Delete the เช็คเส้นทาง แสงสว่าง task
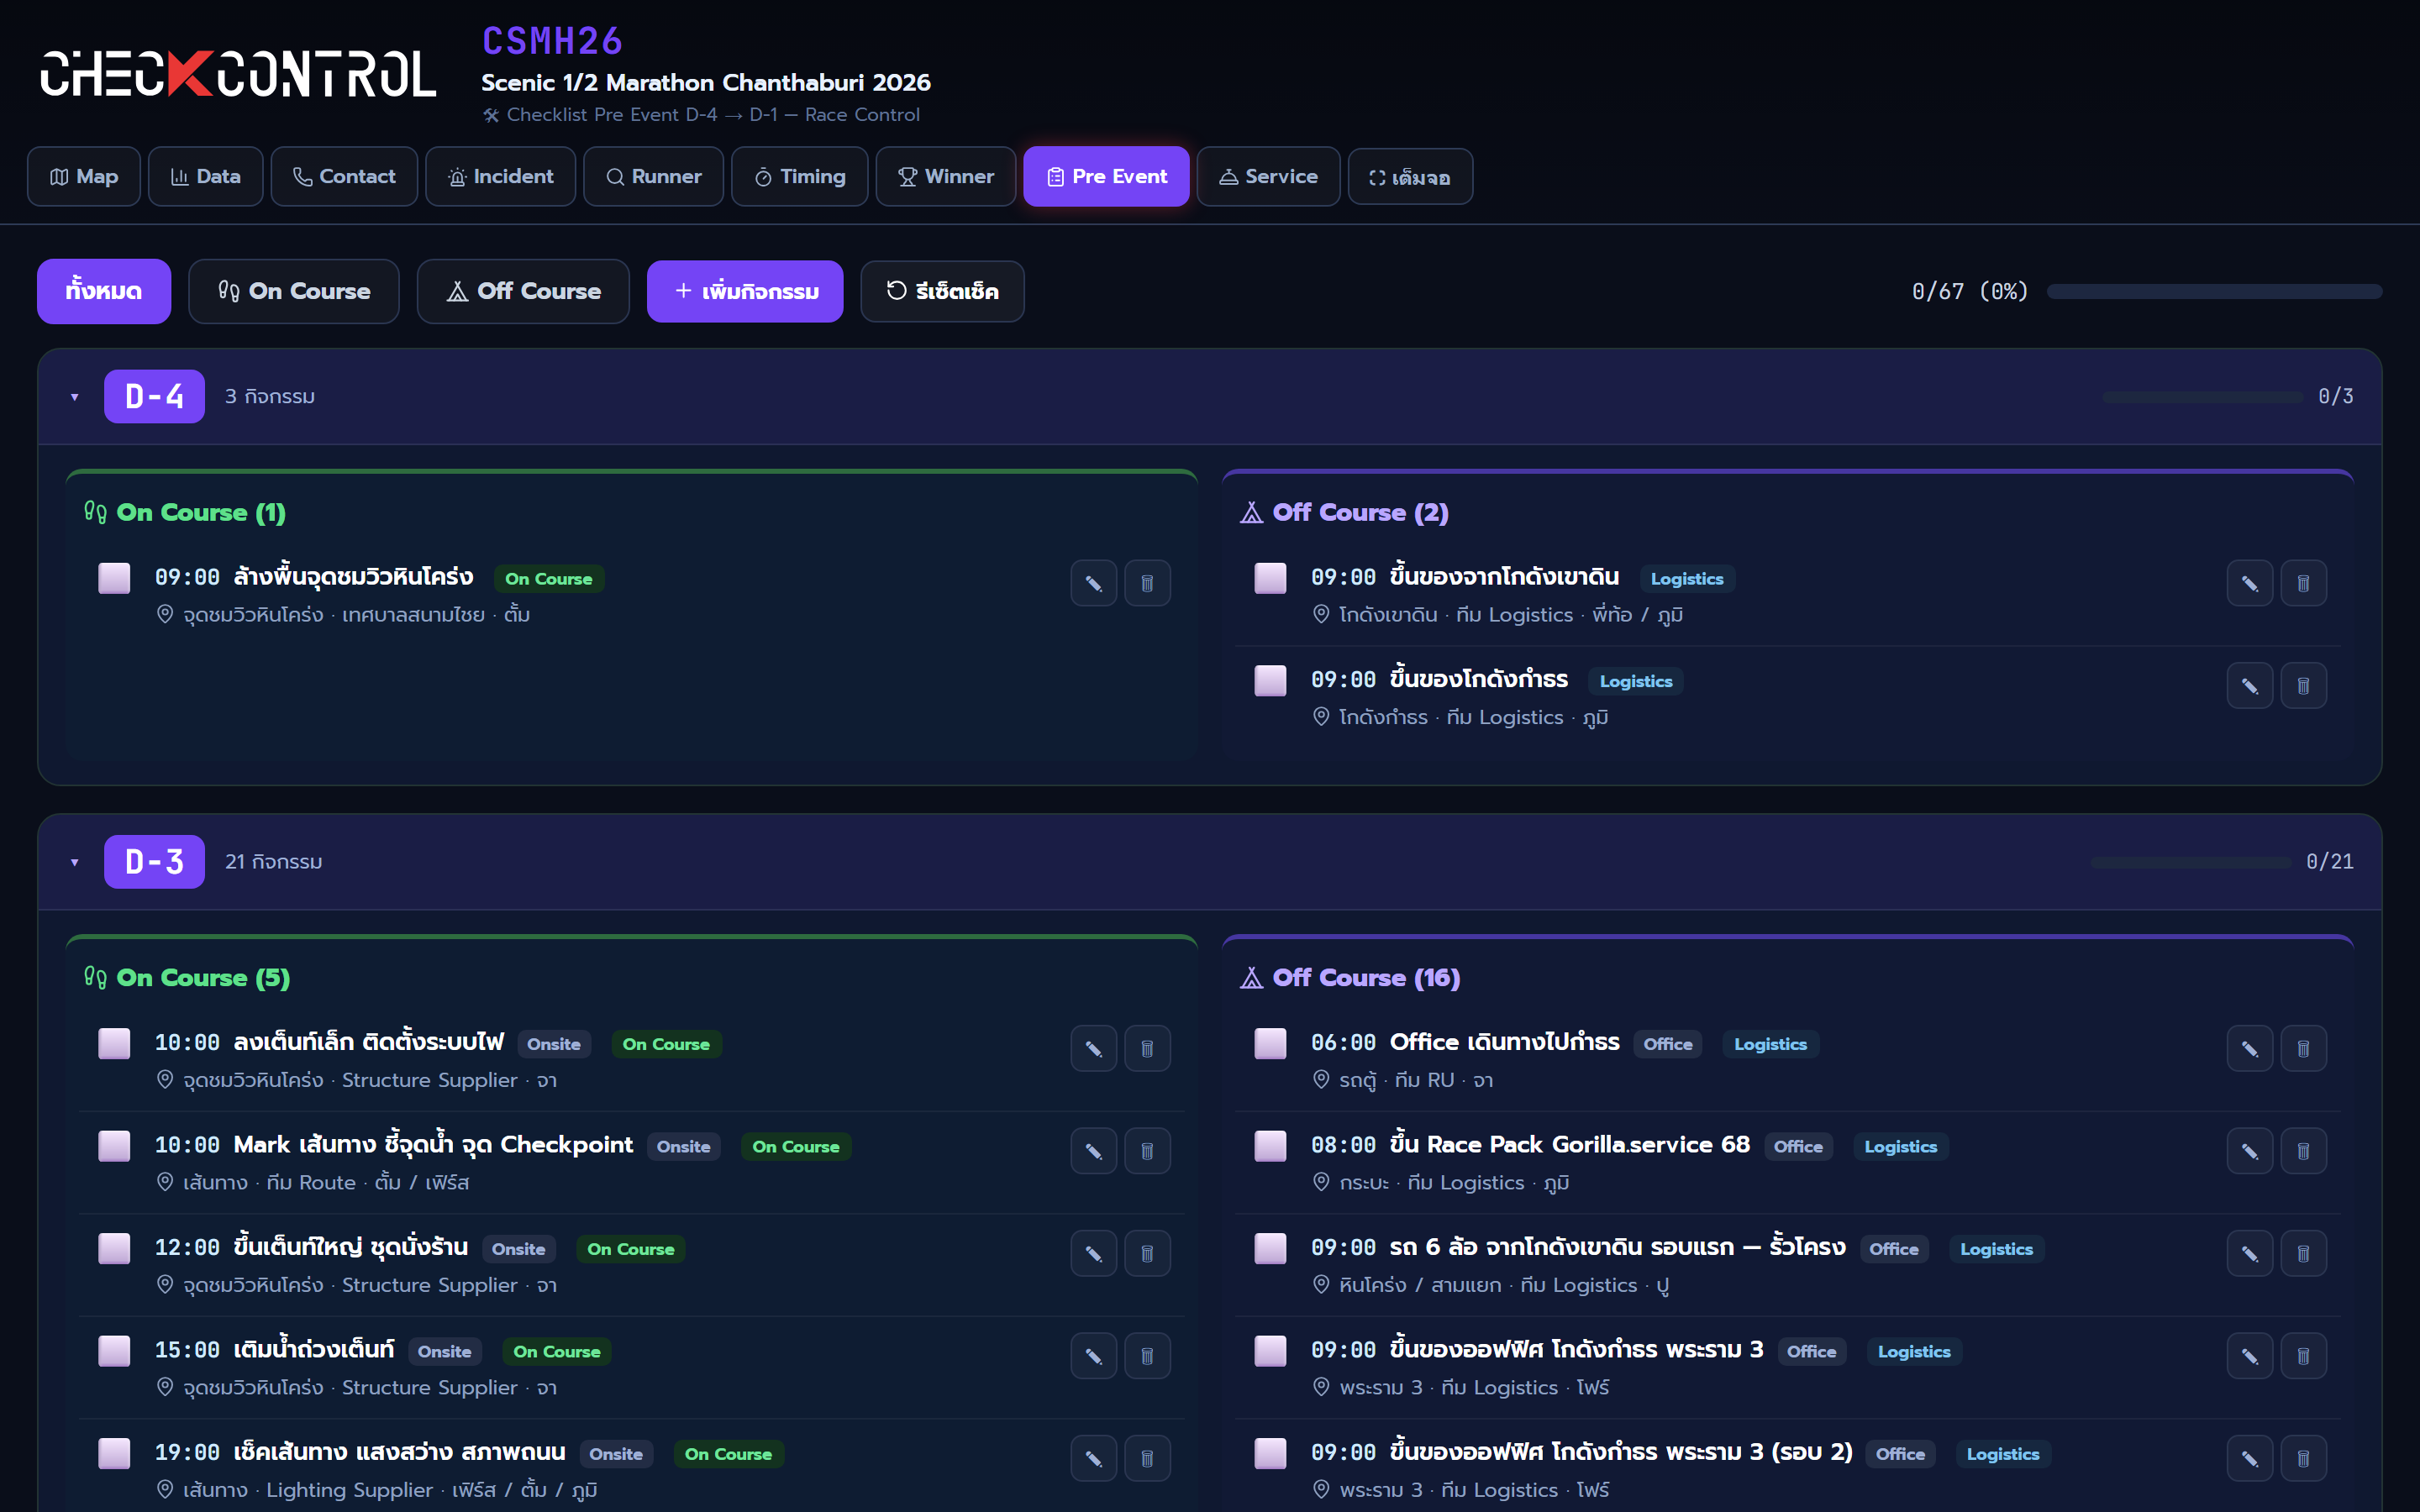The height and width of the screenshot is (1512, 2420). 1147,1459
